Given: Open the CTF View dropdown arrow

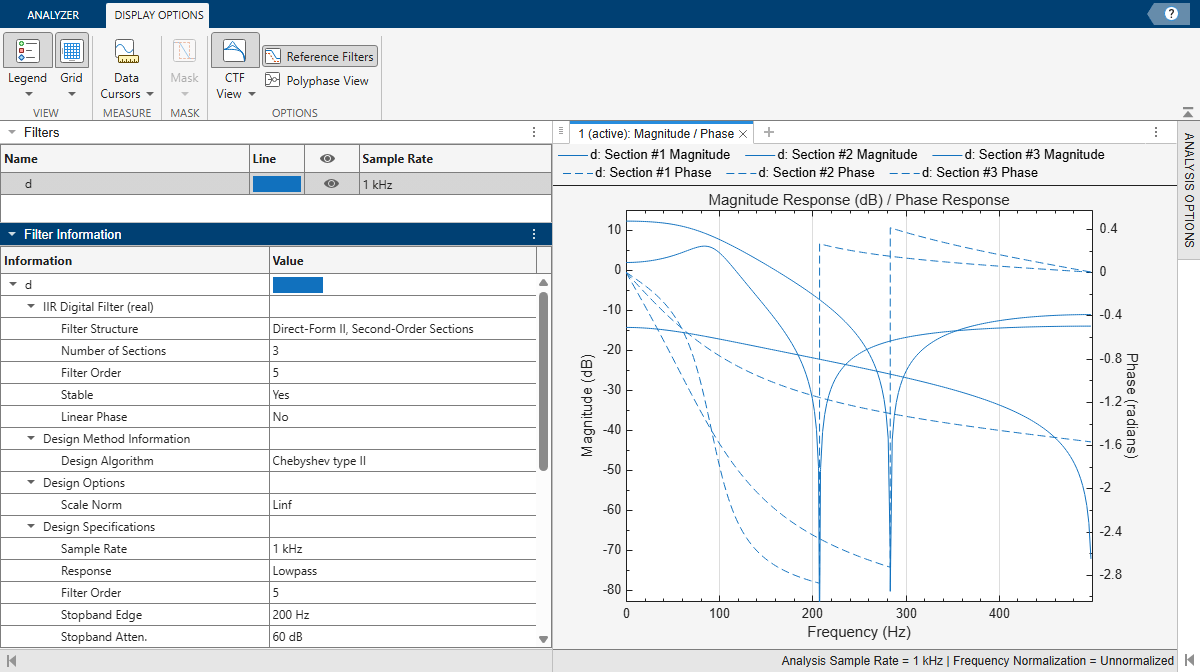Looking at the screenshot, I should (252, 94).
